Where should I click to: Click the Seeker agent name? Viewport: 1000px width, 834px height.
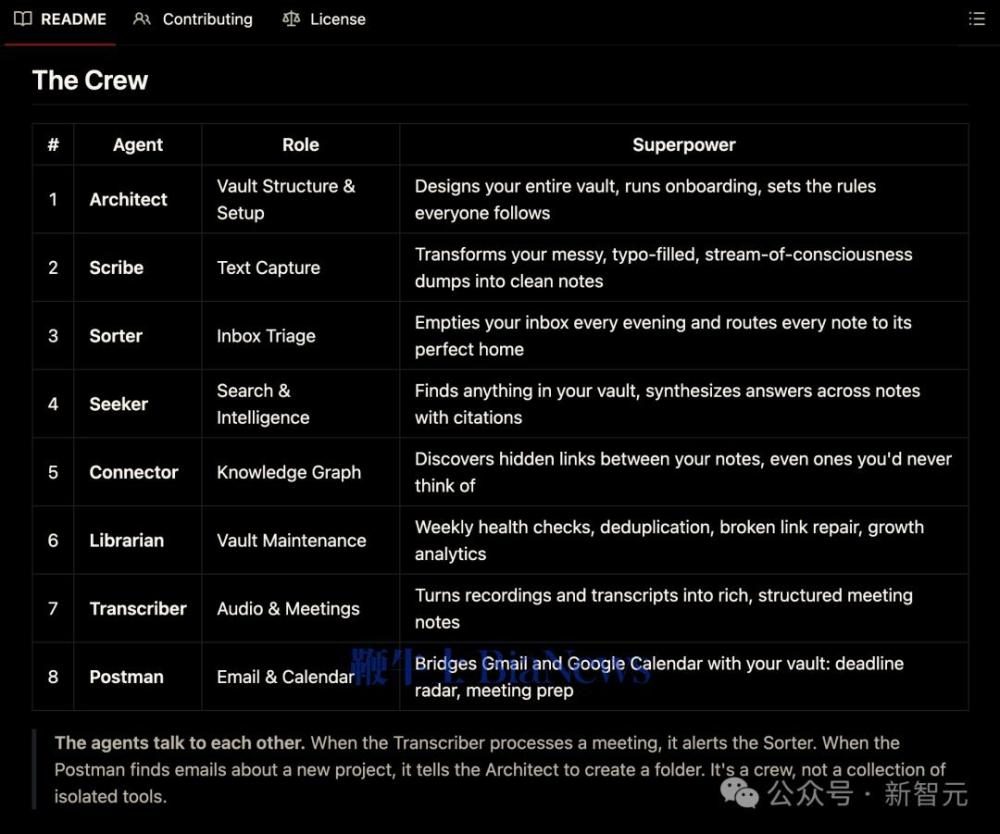pos(118,404)
